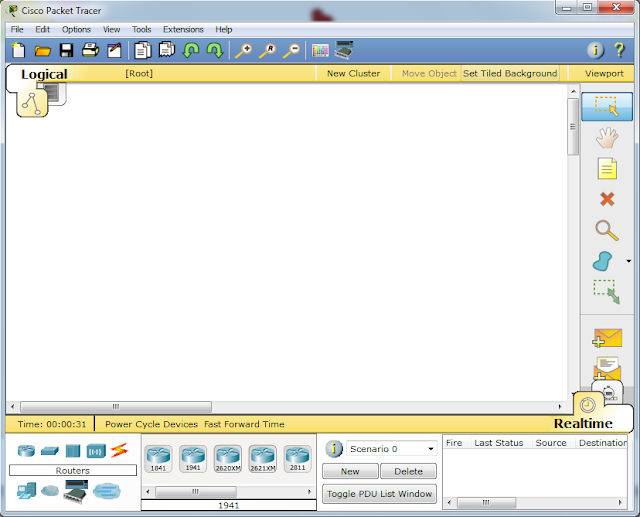Select the Place Note tool
640x517 pixels.
point(607,168)
